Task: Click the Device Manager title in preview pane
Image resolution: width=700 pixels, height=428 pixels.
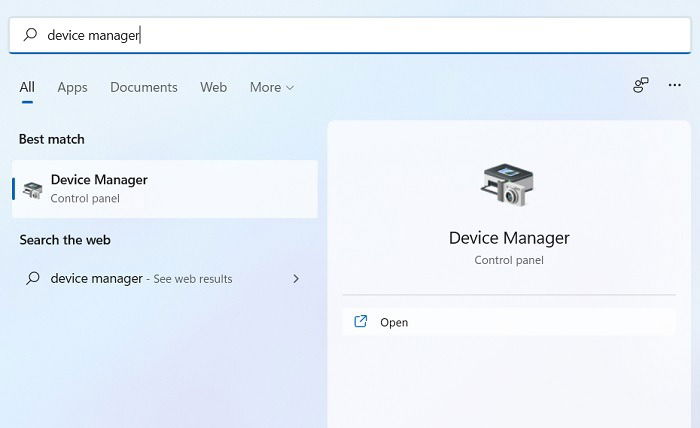Action: (x=509, y=238)
